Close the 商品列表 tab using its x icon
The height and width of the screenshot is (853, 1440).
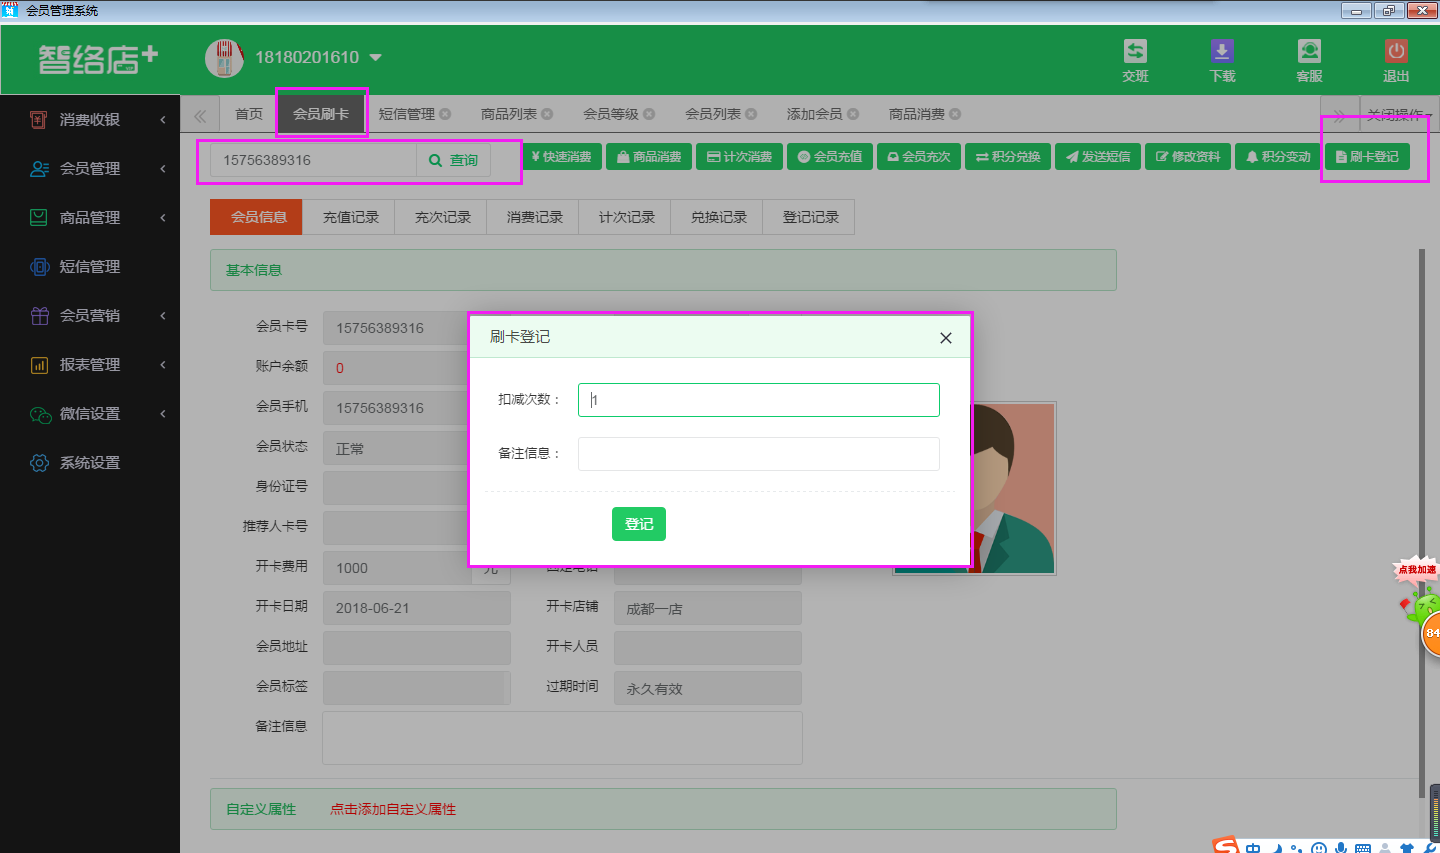[547, 114]
